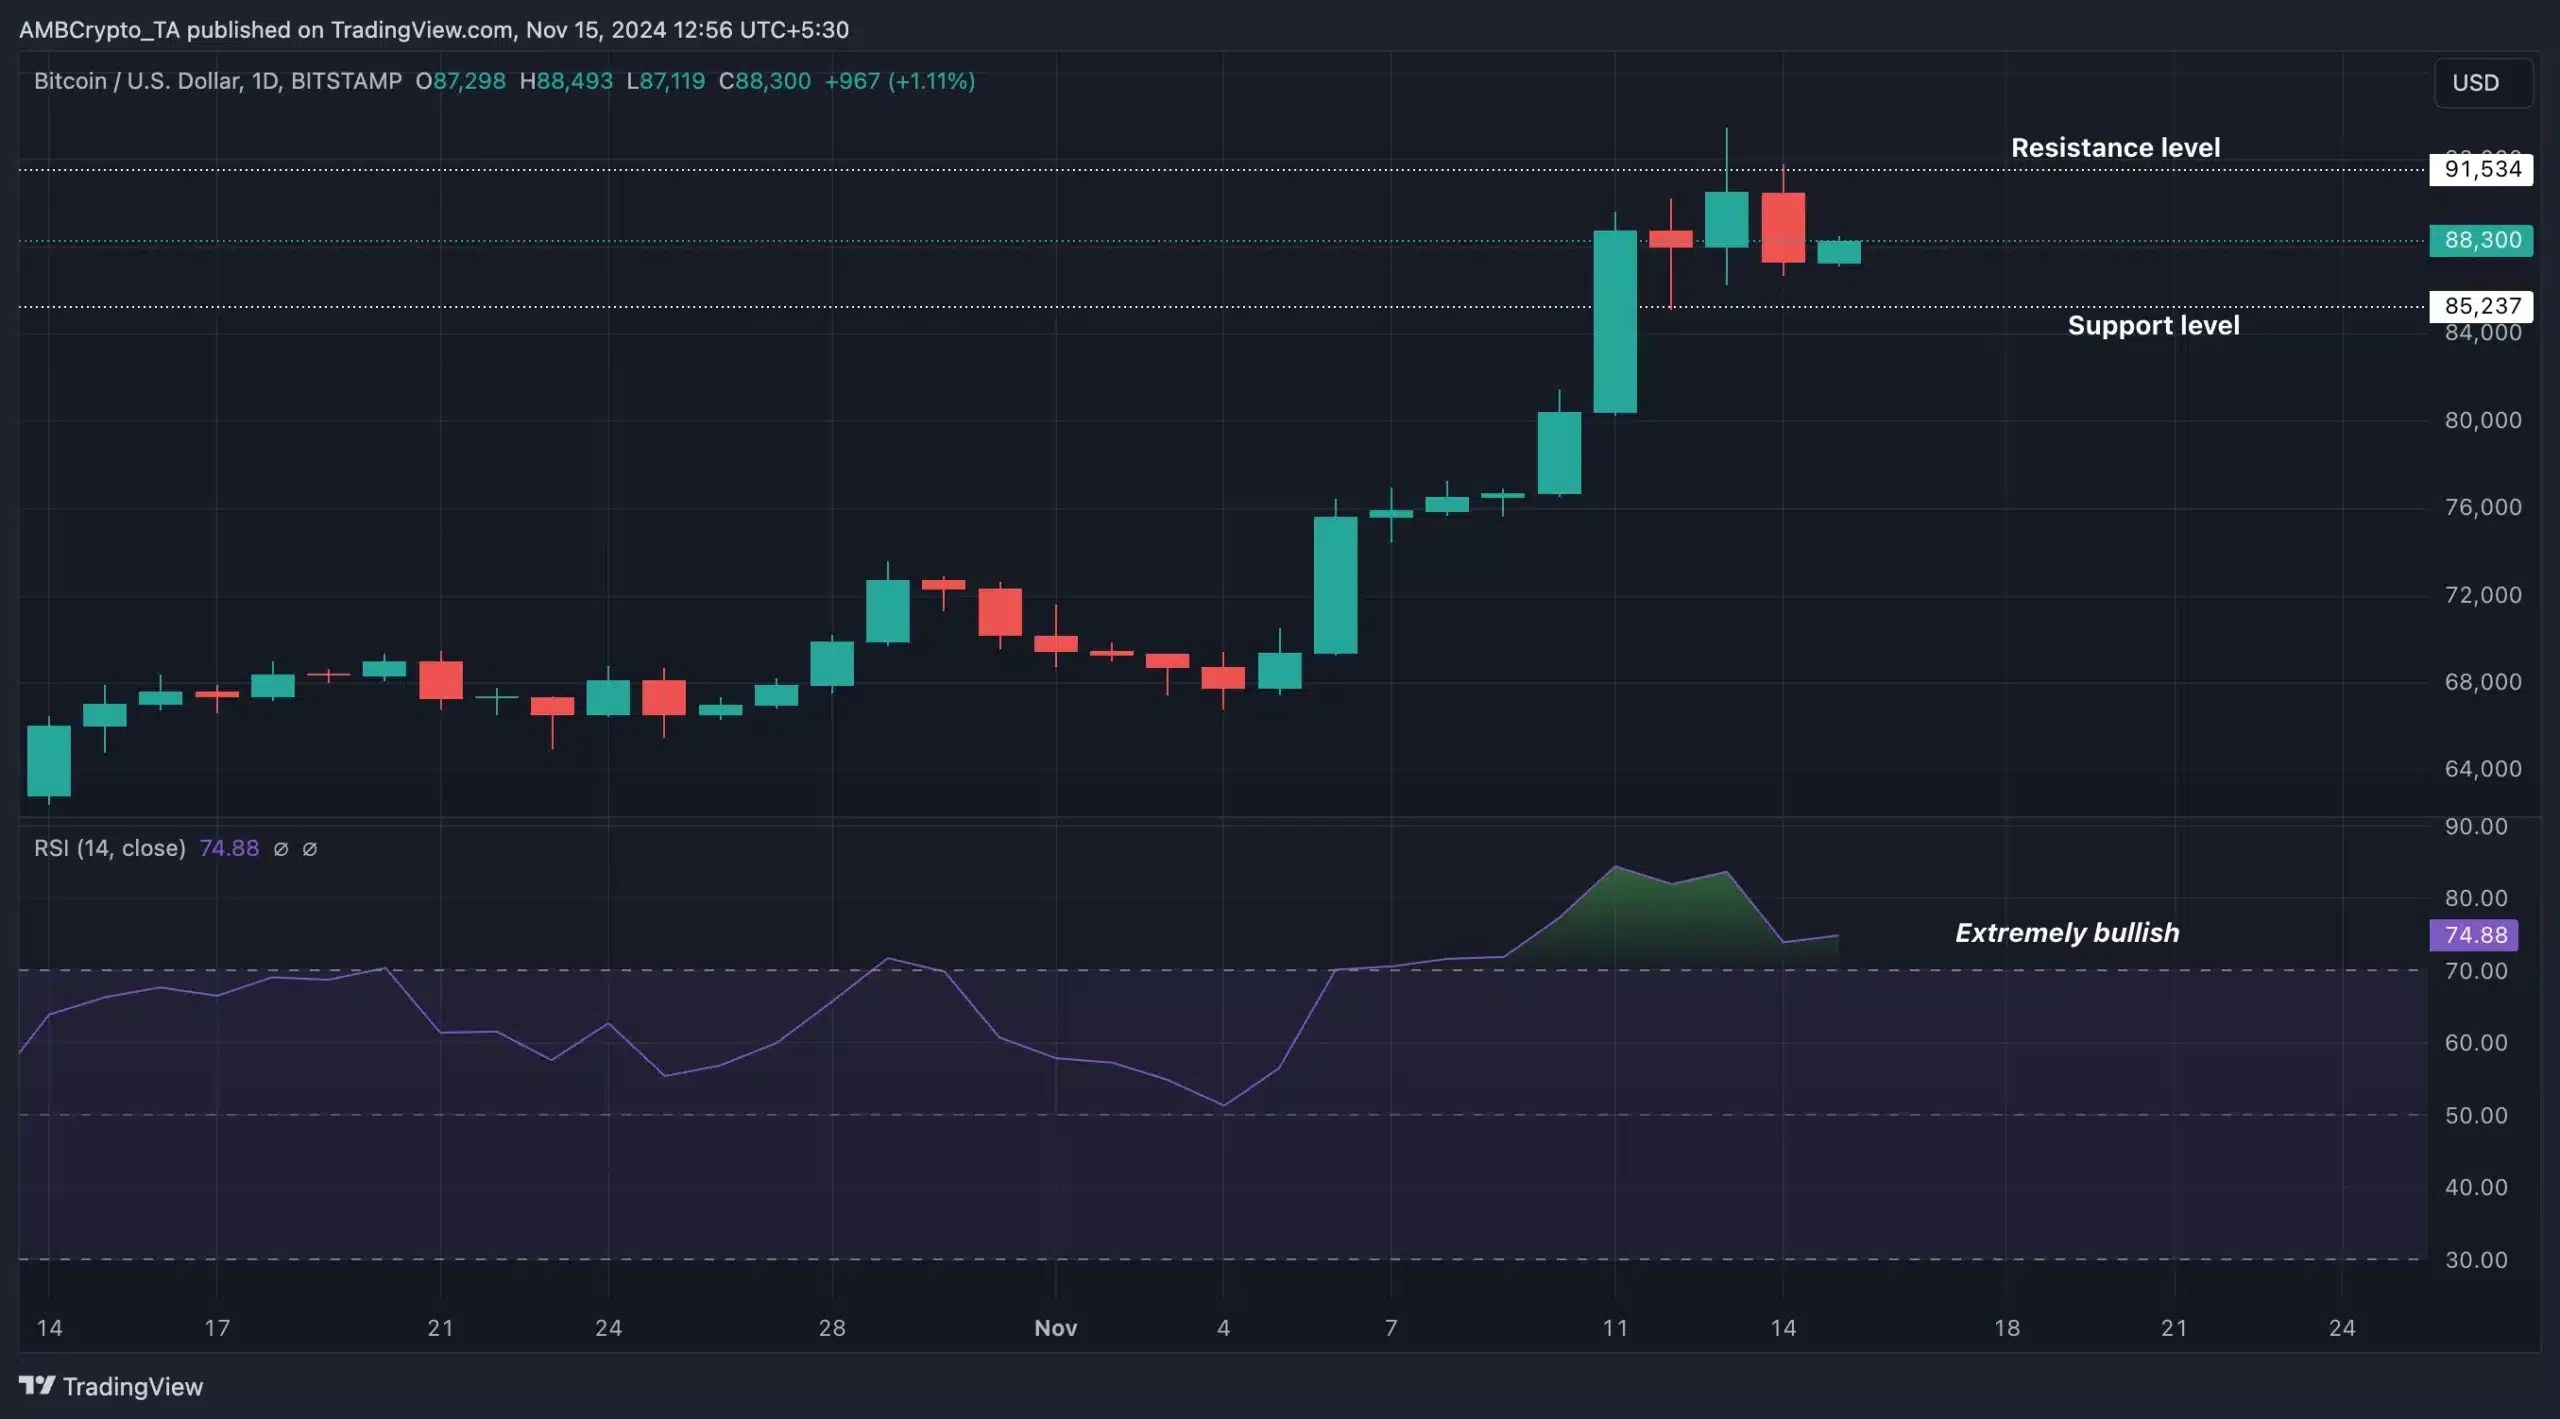Click the RSI (14, close) indicator label
The height and width of the screenshot is (1419, 2560).
point(110,849)
